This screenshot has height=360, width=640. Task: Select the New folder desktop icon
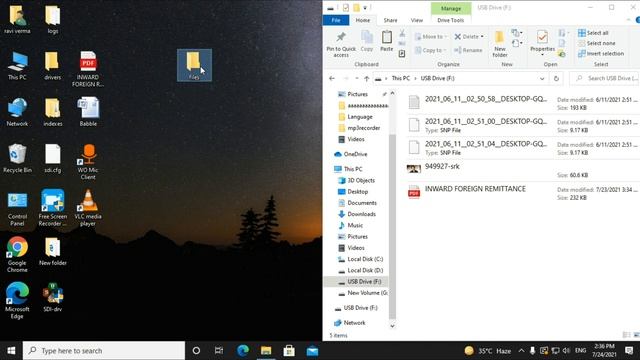click(x=53, y=252)
